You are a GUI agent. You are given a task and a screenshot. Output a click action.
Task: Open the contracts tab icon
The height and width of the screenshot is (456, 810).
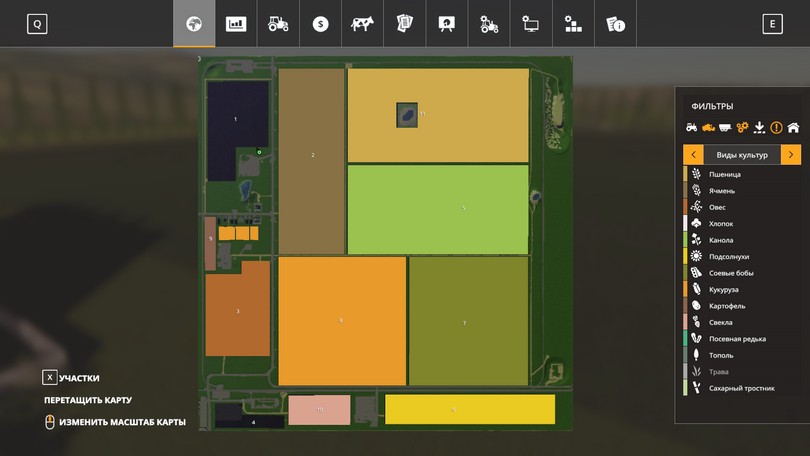click(404, 25)
